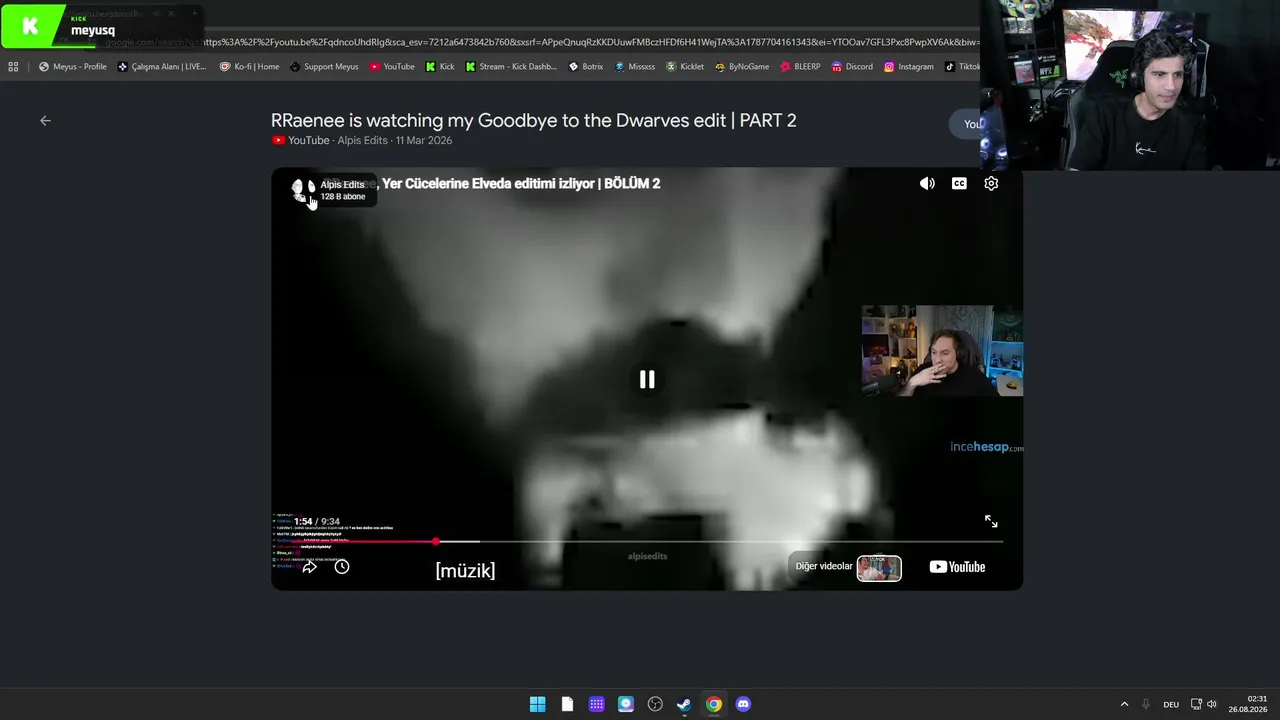The image size is (1280, 720).
Task: Go back with the left arrow
Action: pyautogui.click(x=45, y=121)
